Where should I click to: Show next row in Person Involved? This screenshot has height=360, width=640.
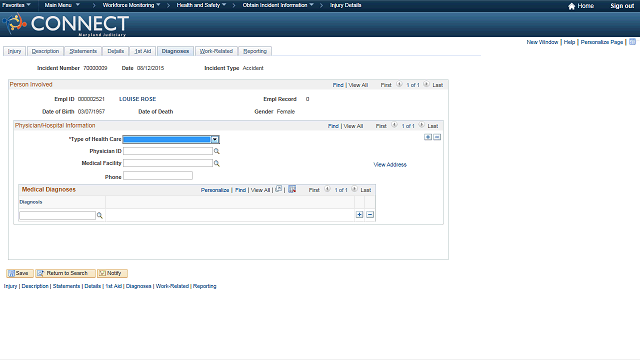point(426,84)
